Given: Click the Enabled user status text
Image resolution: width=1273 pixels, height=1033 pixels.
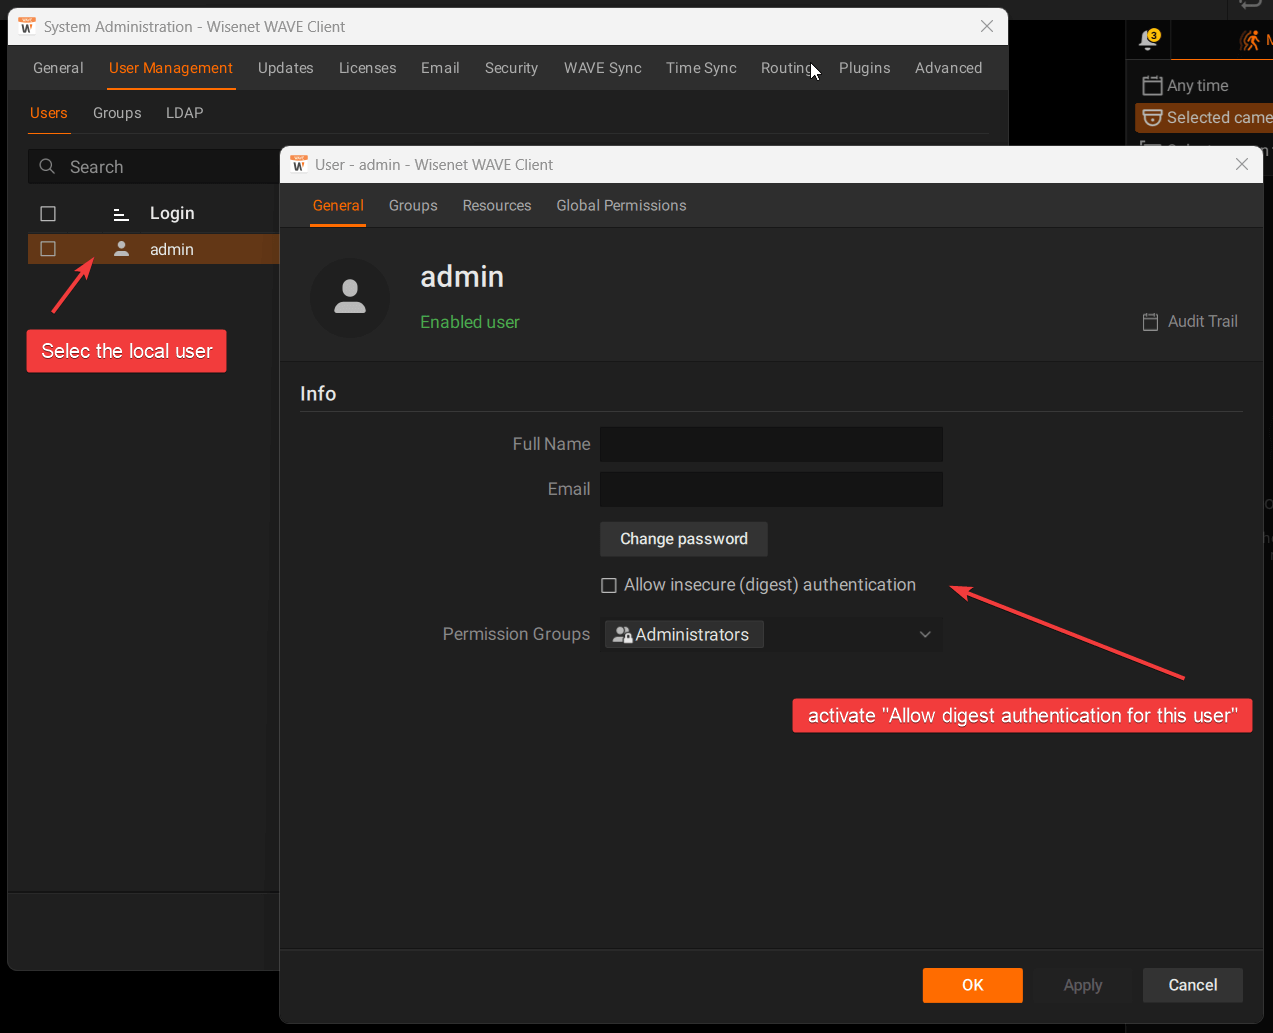Looking at the screenshot, I should click(x=470, y=322).
